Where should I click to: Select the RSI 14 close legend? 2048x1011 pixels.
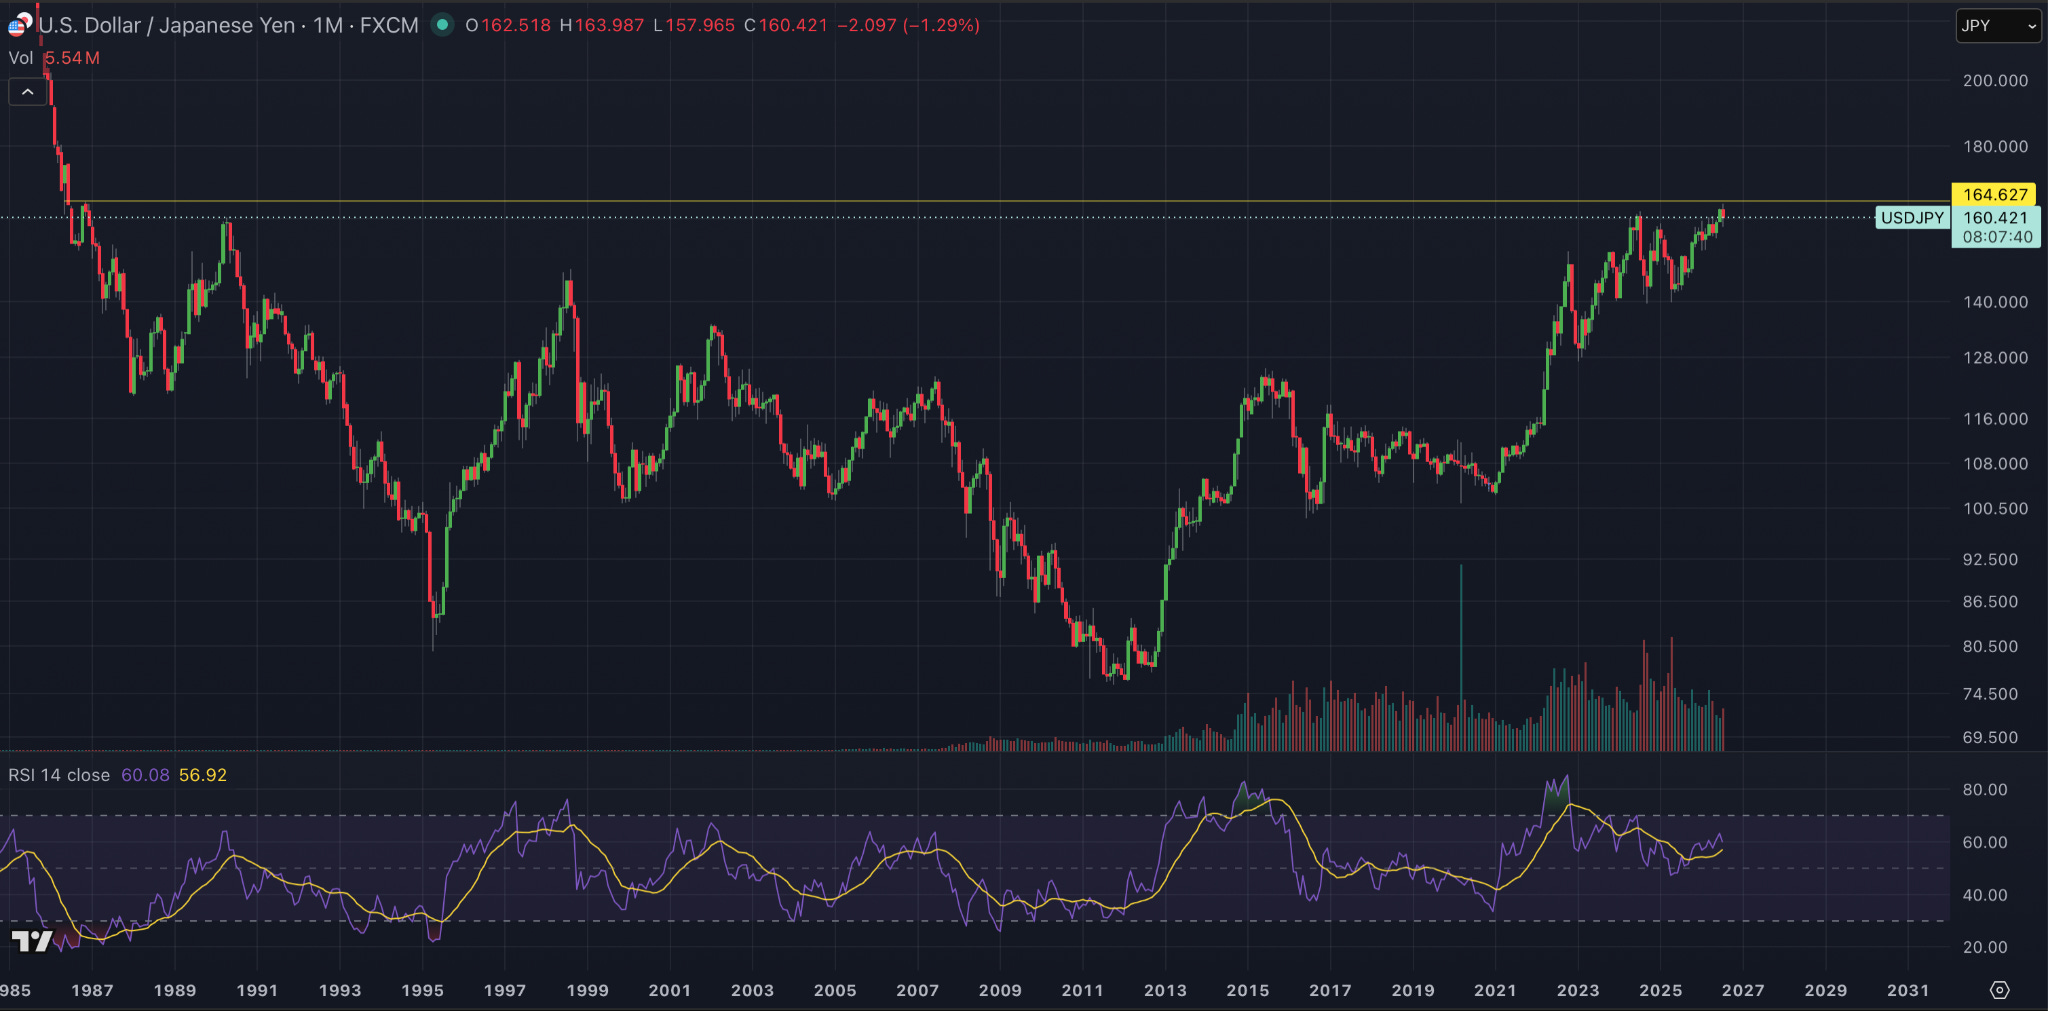(59, 775)
